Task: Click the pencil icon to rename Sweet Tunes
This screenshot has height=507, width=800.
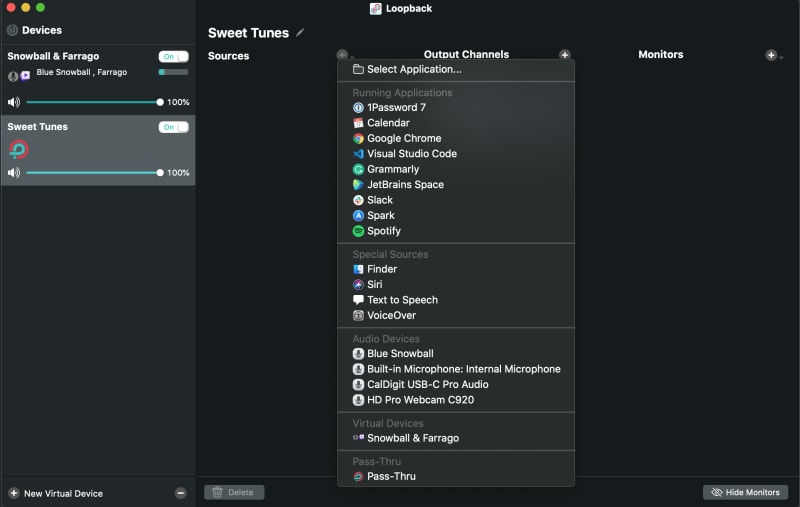Action: (300, 33)
